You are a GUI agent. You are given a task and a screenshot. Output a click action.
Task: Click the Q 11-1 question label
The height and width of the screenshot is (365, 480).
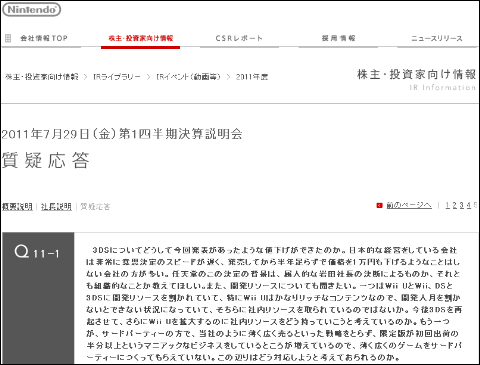coord(37,252)
